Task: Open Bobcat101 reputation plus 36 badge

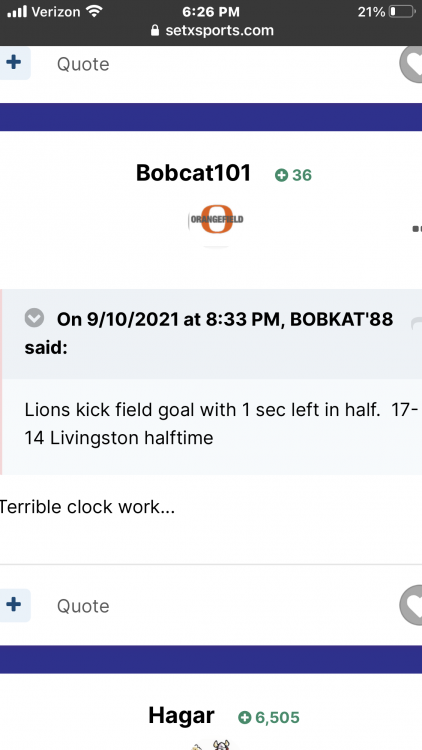Action: [293, 175]
